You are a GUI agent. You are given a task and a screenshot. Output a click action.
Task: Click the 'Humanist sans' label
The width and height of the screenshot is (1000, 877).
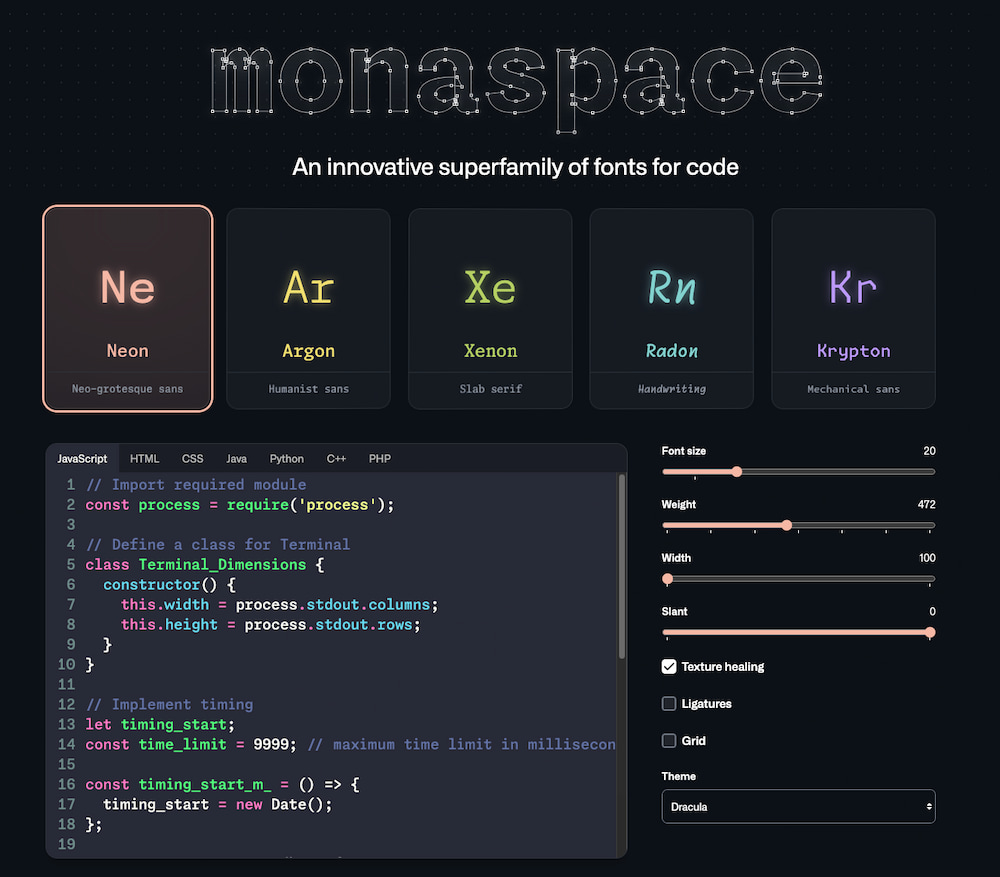[x=309, y=389]
